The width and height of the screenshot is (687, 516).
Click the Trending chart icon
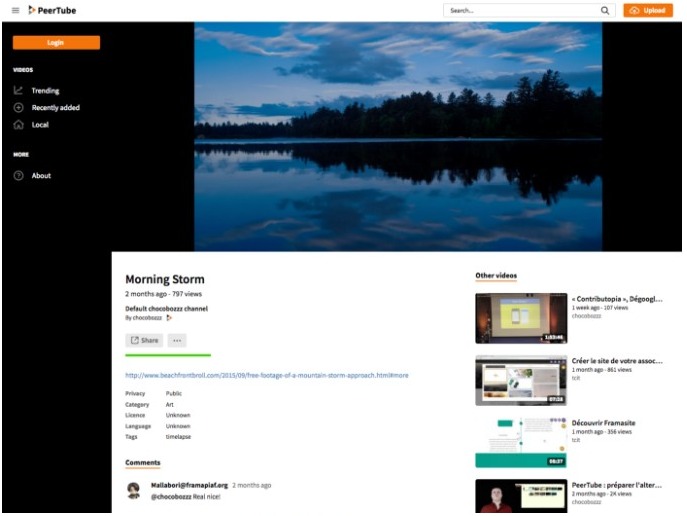(x=19, y=90)
